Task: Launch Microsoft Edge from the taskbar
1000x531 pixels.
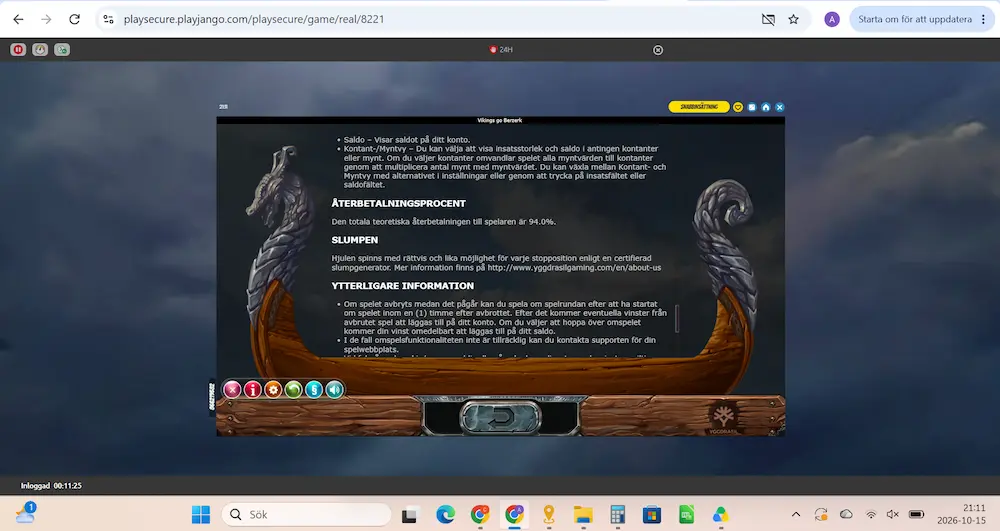Action: (x=445, y=514)
